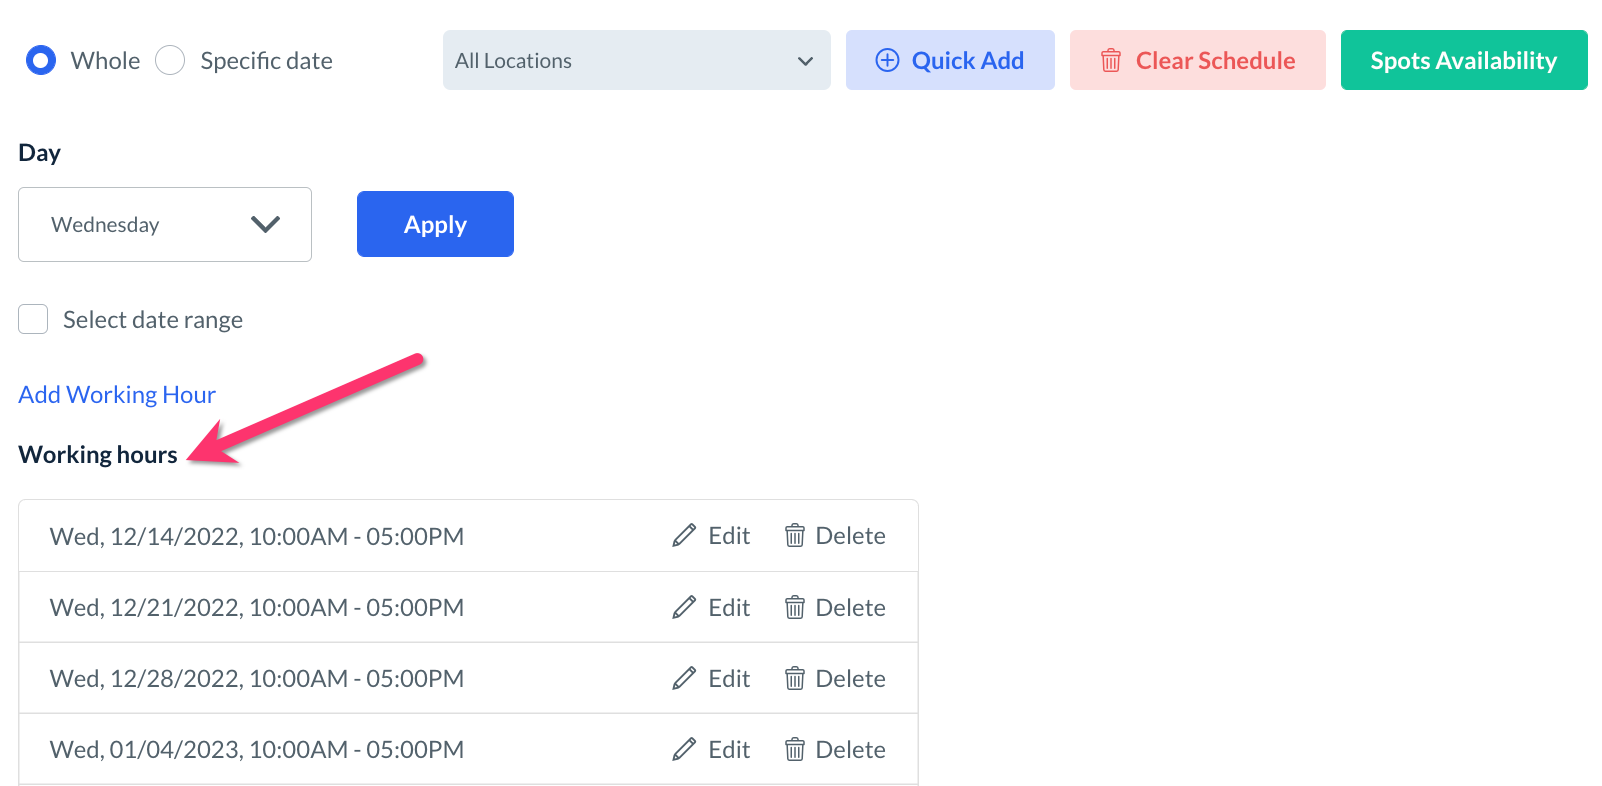The width and height of the screenshot is (1602, 786).
Task: Select the Specific date radio option
Action: tap(170, 61)
